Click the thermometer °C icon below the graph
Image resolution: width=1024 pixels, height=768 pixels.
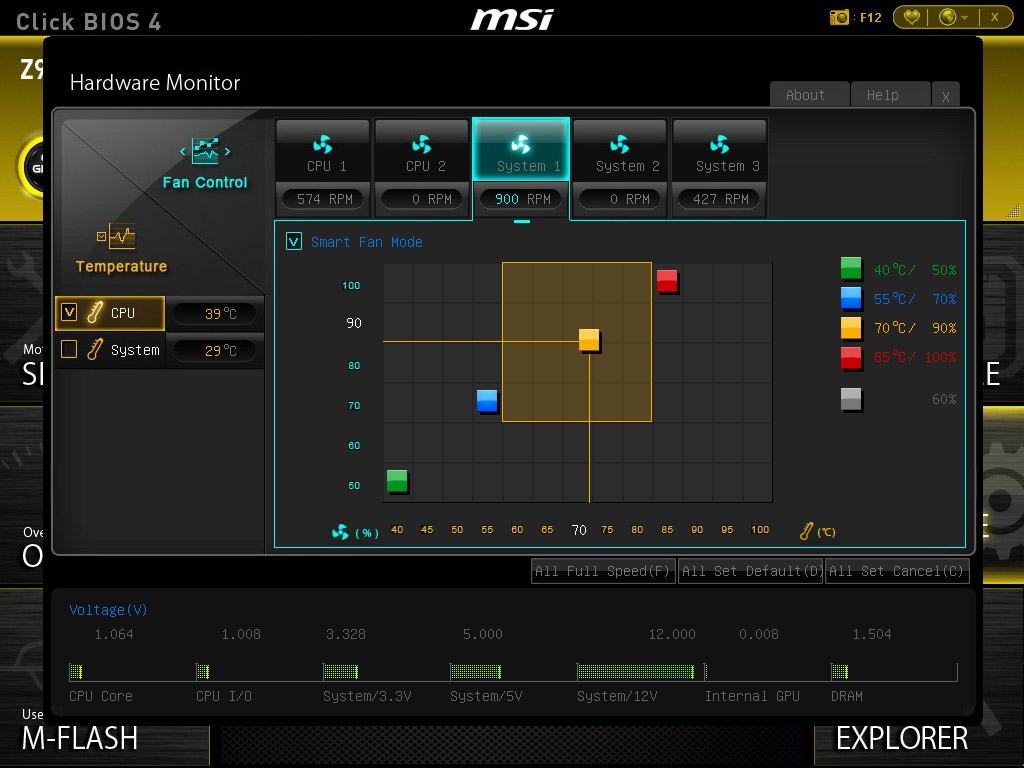[807, 532]
